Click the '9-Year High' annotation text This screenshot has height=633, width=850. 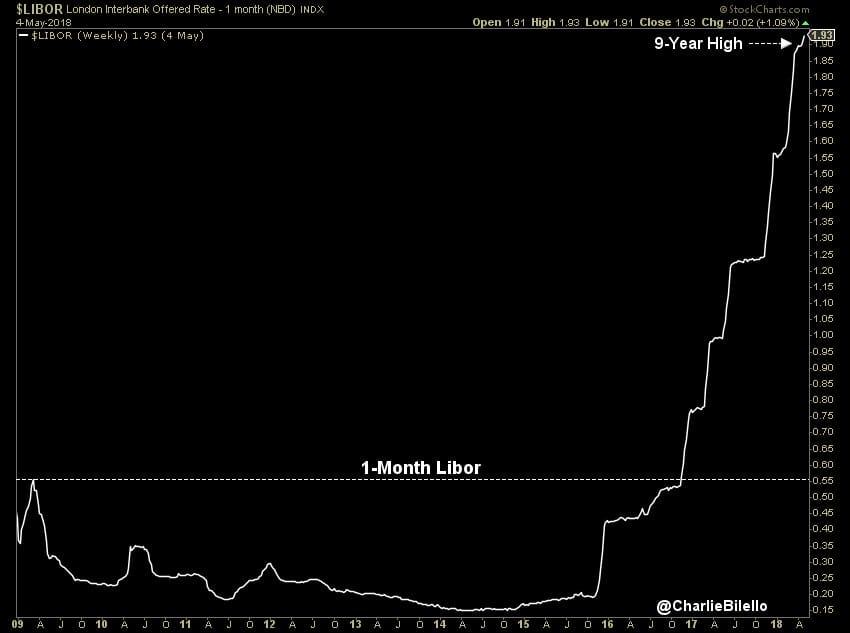tap(698, 43)
